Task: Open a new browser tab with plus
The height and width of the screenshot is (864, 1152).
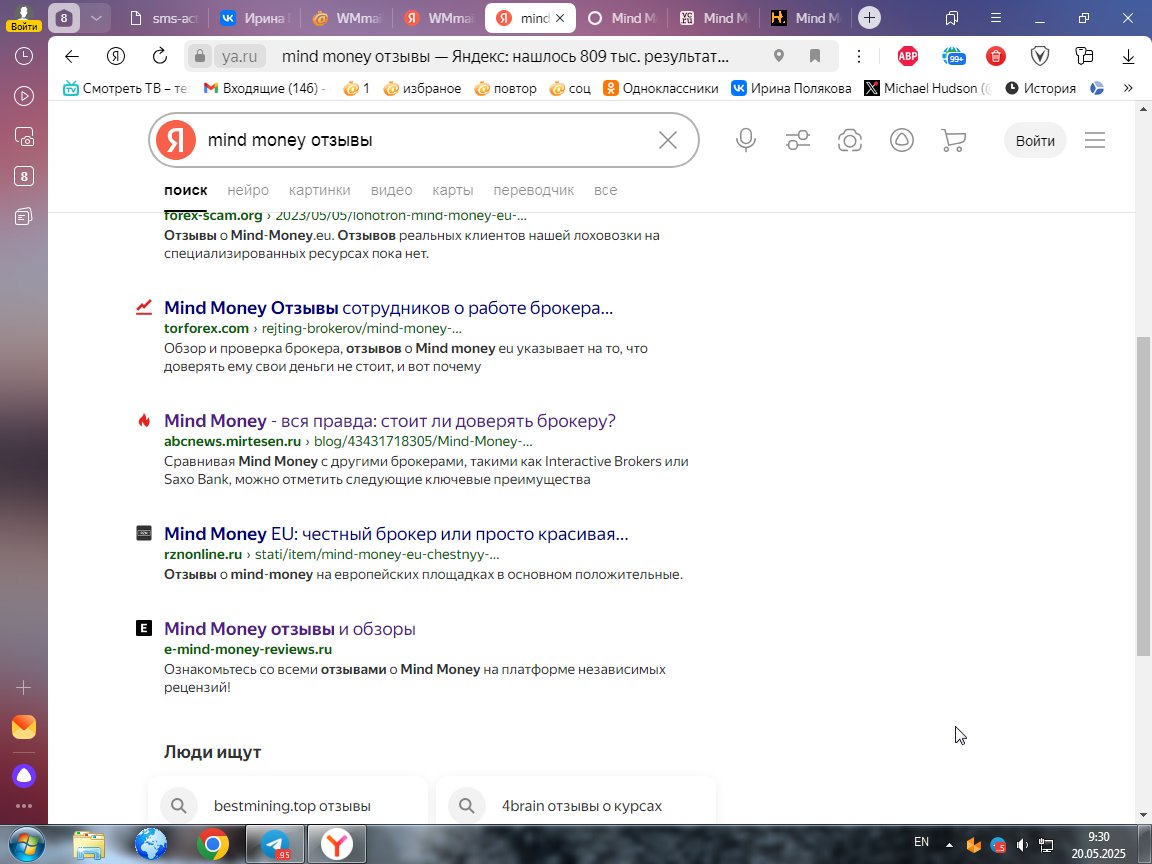Action: coord(869,18)
